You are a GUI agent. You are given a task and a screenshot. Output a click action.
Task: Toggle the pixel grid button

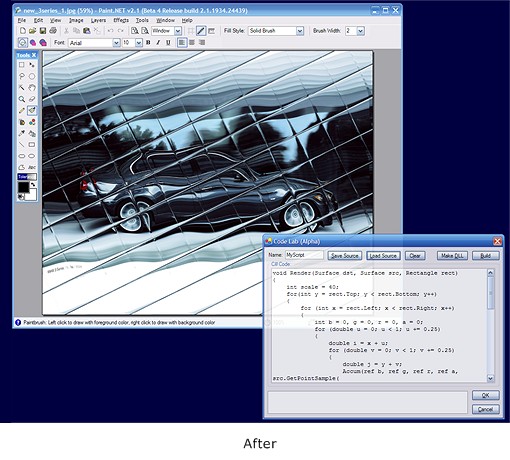[191, 31]
